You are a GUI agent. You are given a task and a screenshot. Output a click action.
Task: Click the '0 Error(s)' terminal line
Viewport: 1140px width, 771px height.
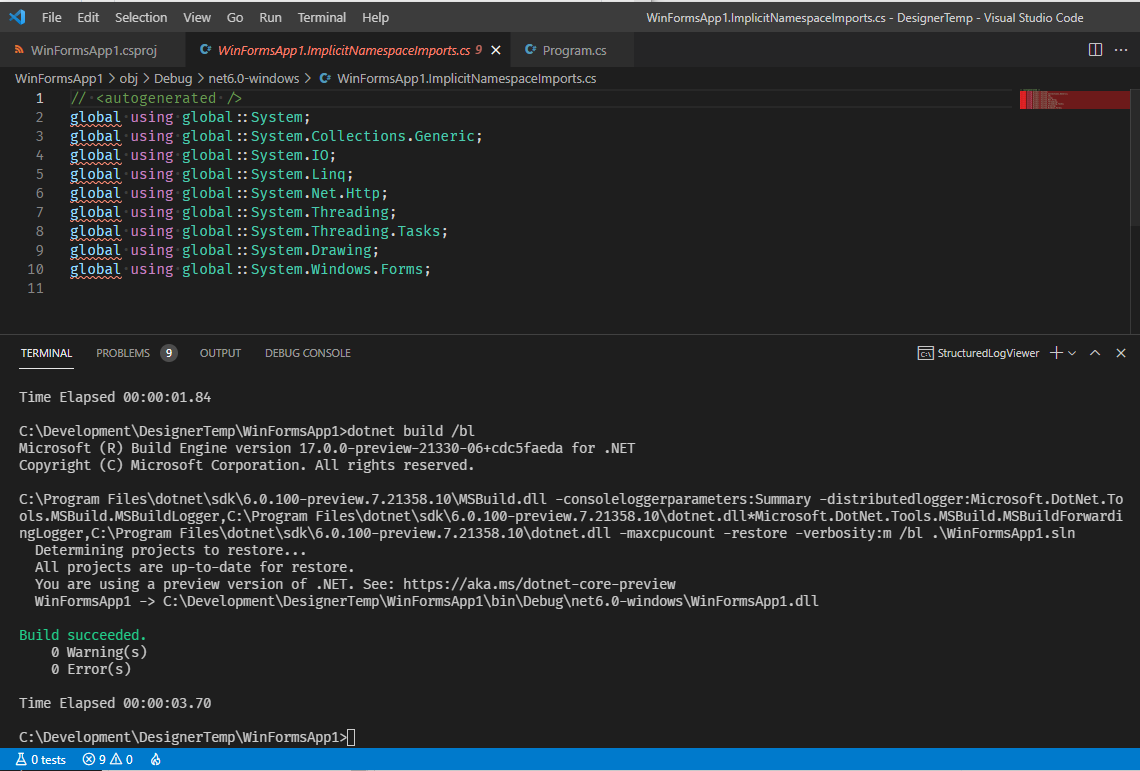(91, 669)
